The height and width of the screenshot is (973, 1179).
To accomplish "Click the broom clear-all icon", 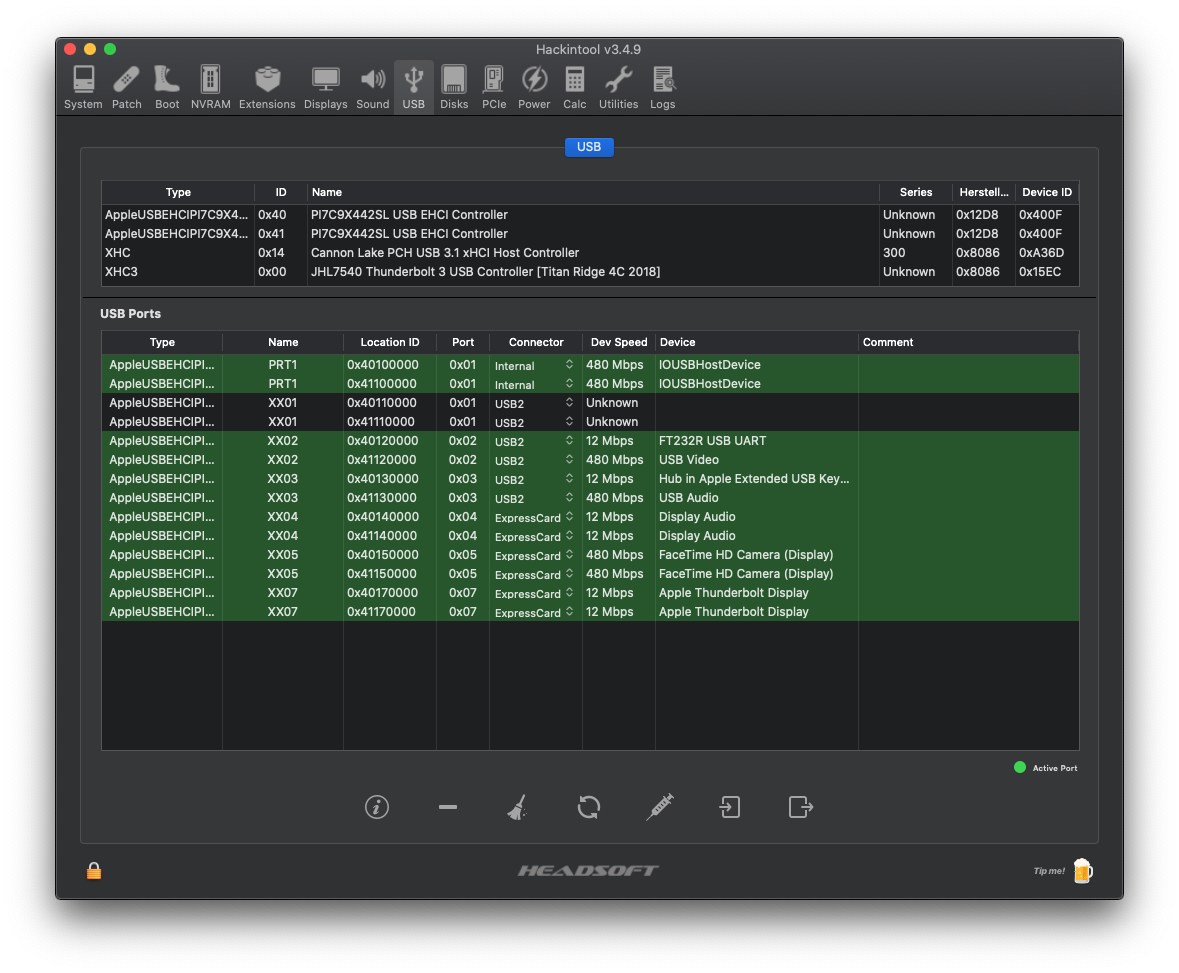I will (517, 807).
